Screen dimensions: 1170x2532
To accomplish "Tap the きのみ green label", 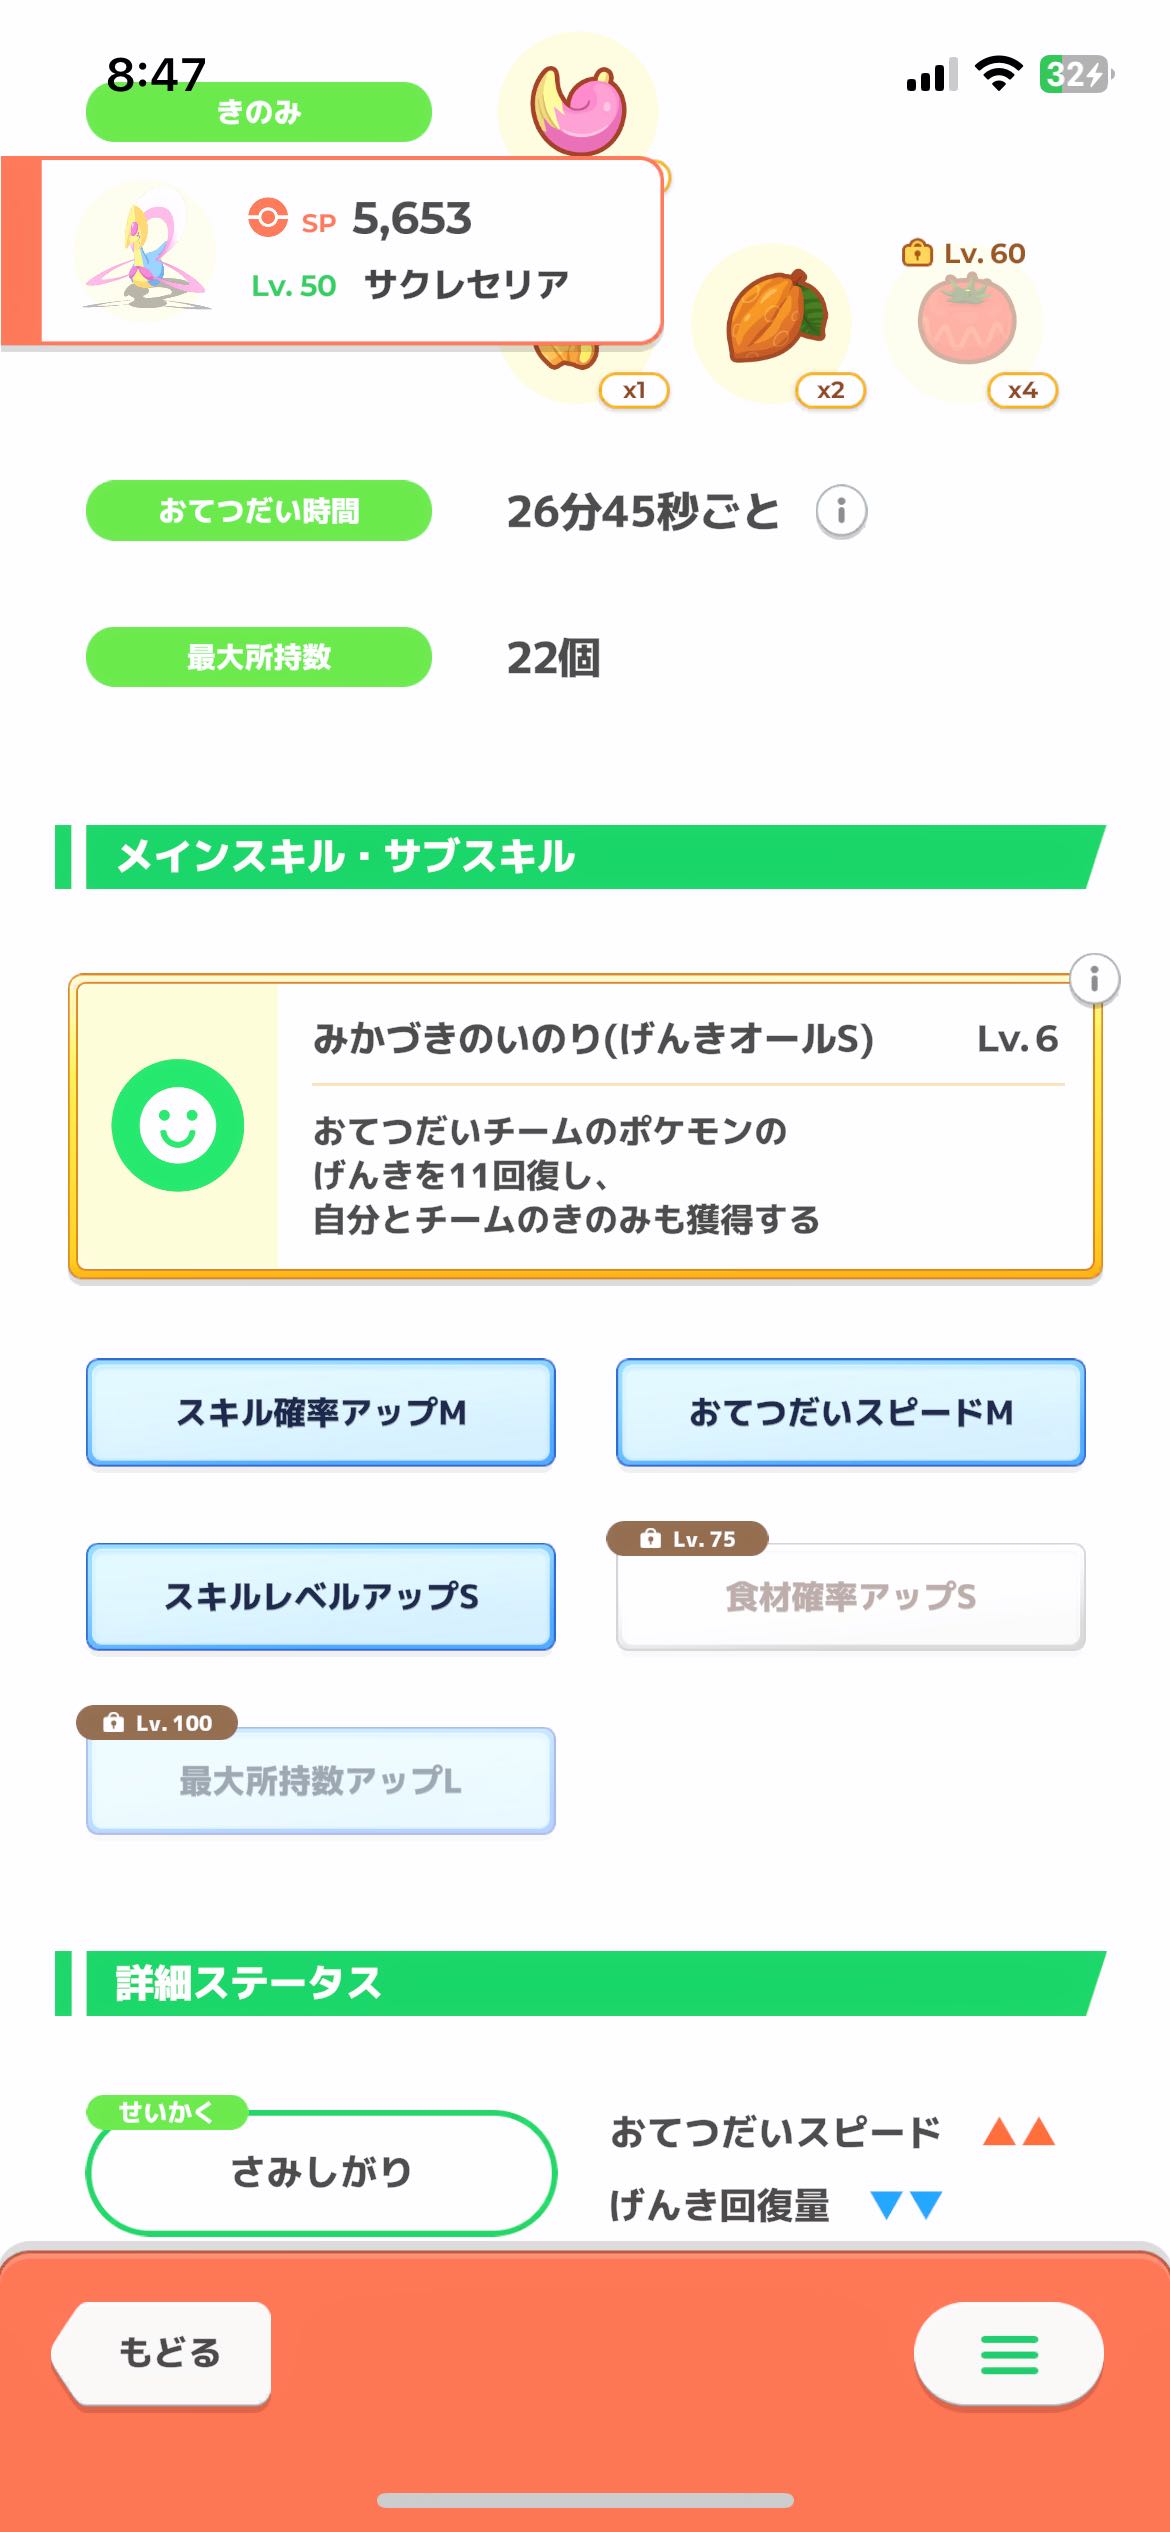I will (259, 112).
